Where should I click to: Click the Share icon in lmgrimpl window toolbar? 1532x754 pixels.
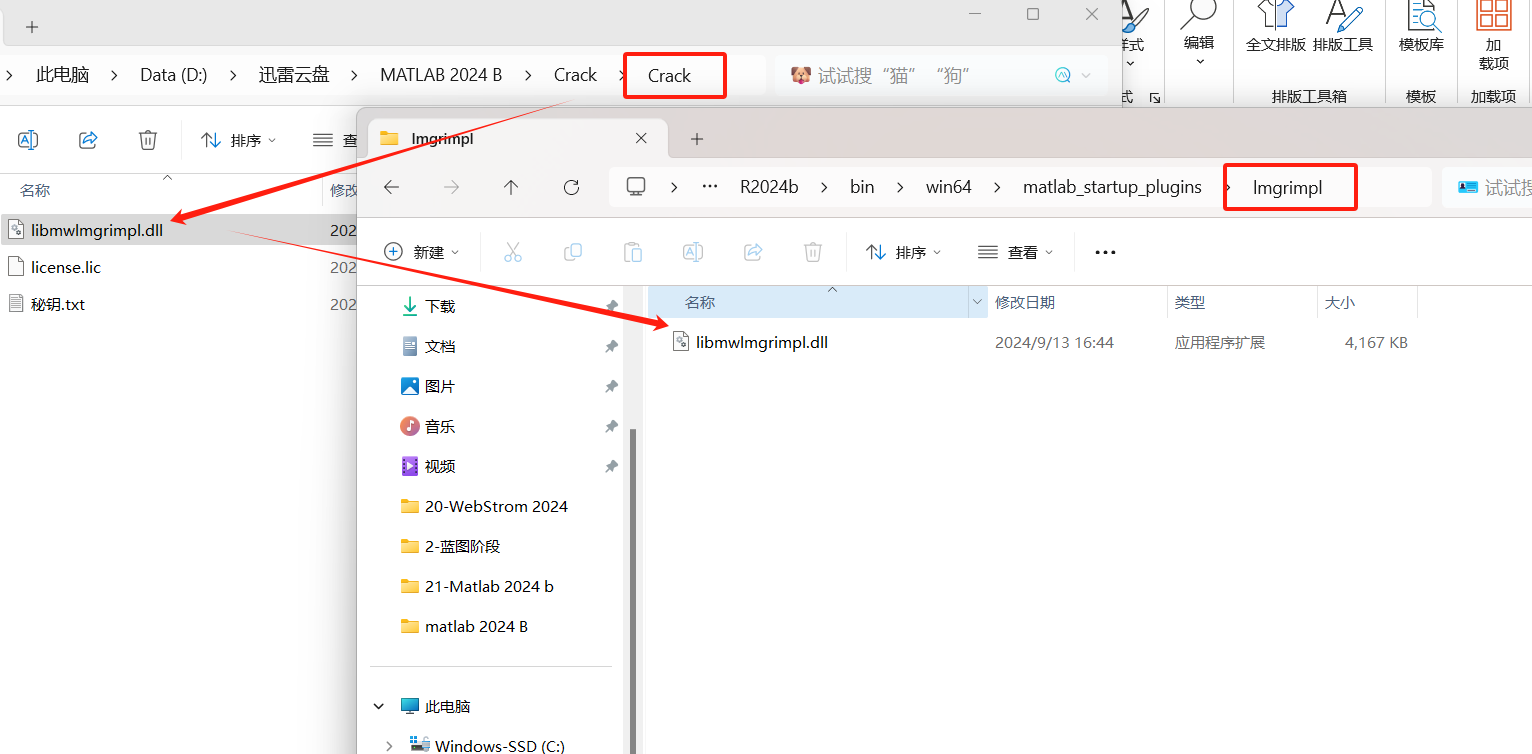[x=753, y=252]
